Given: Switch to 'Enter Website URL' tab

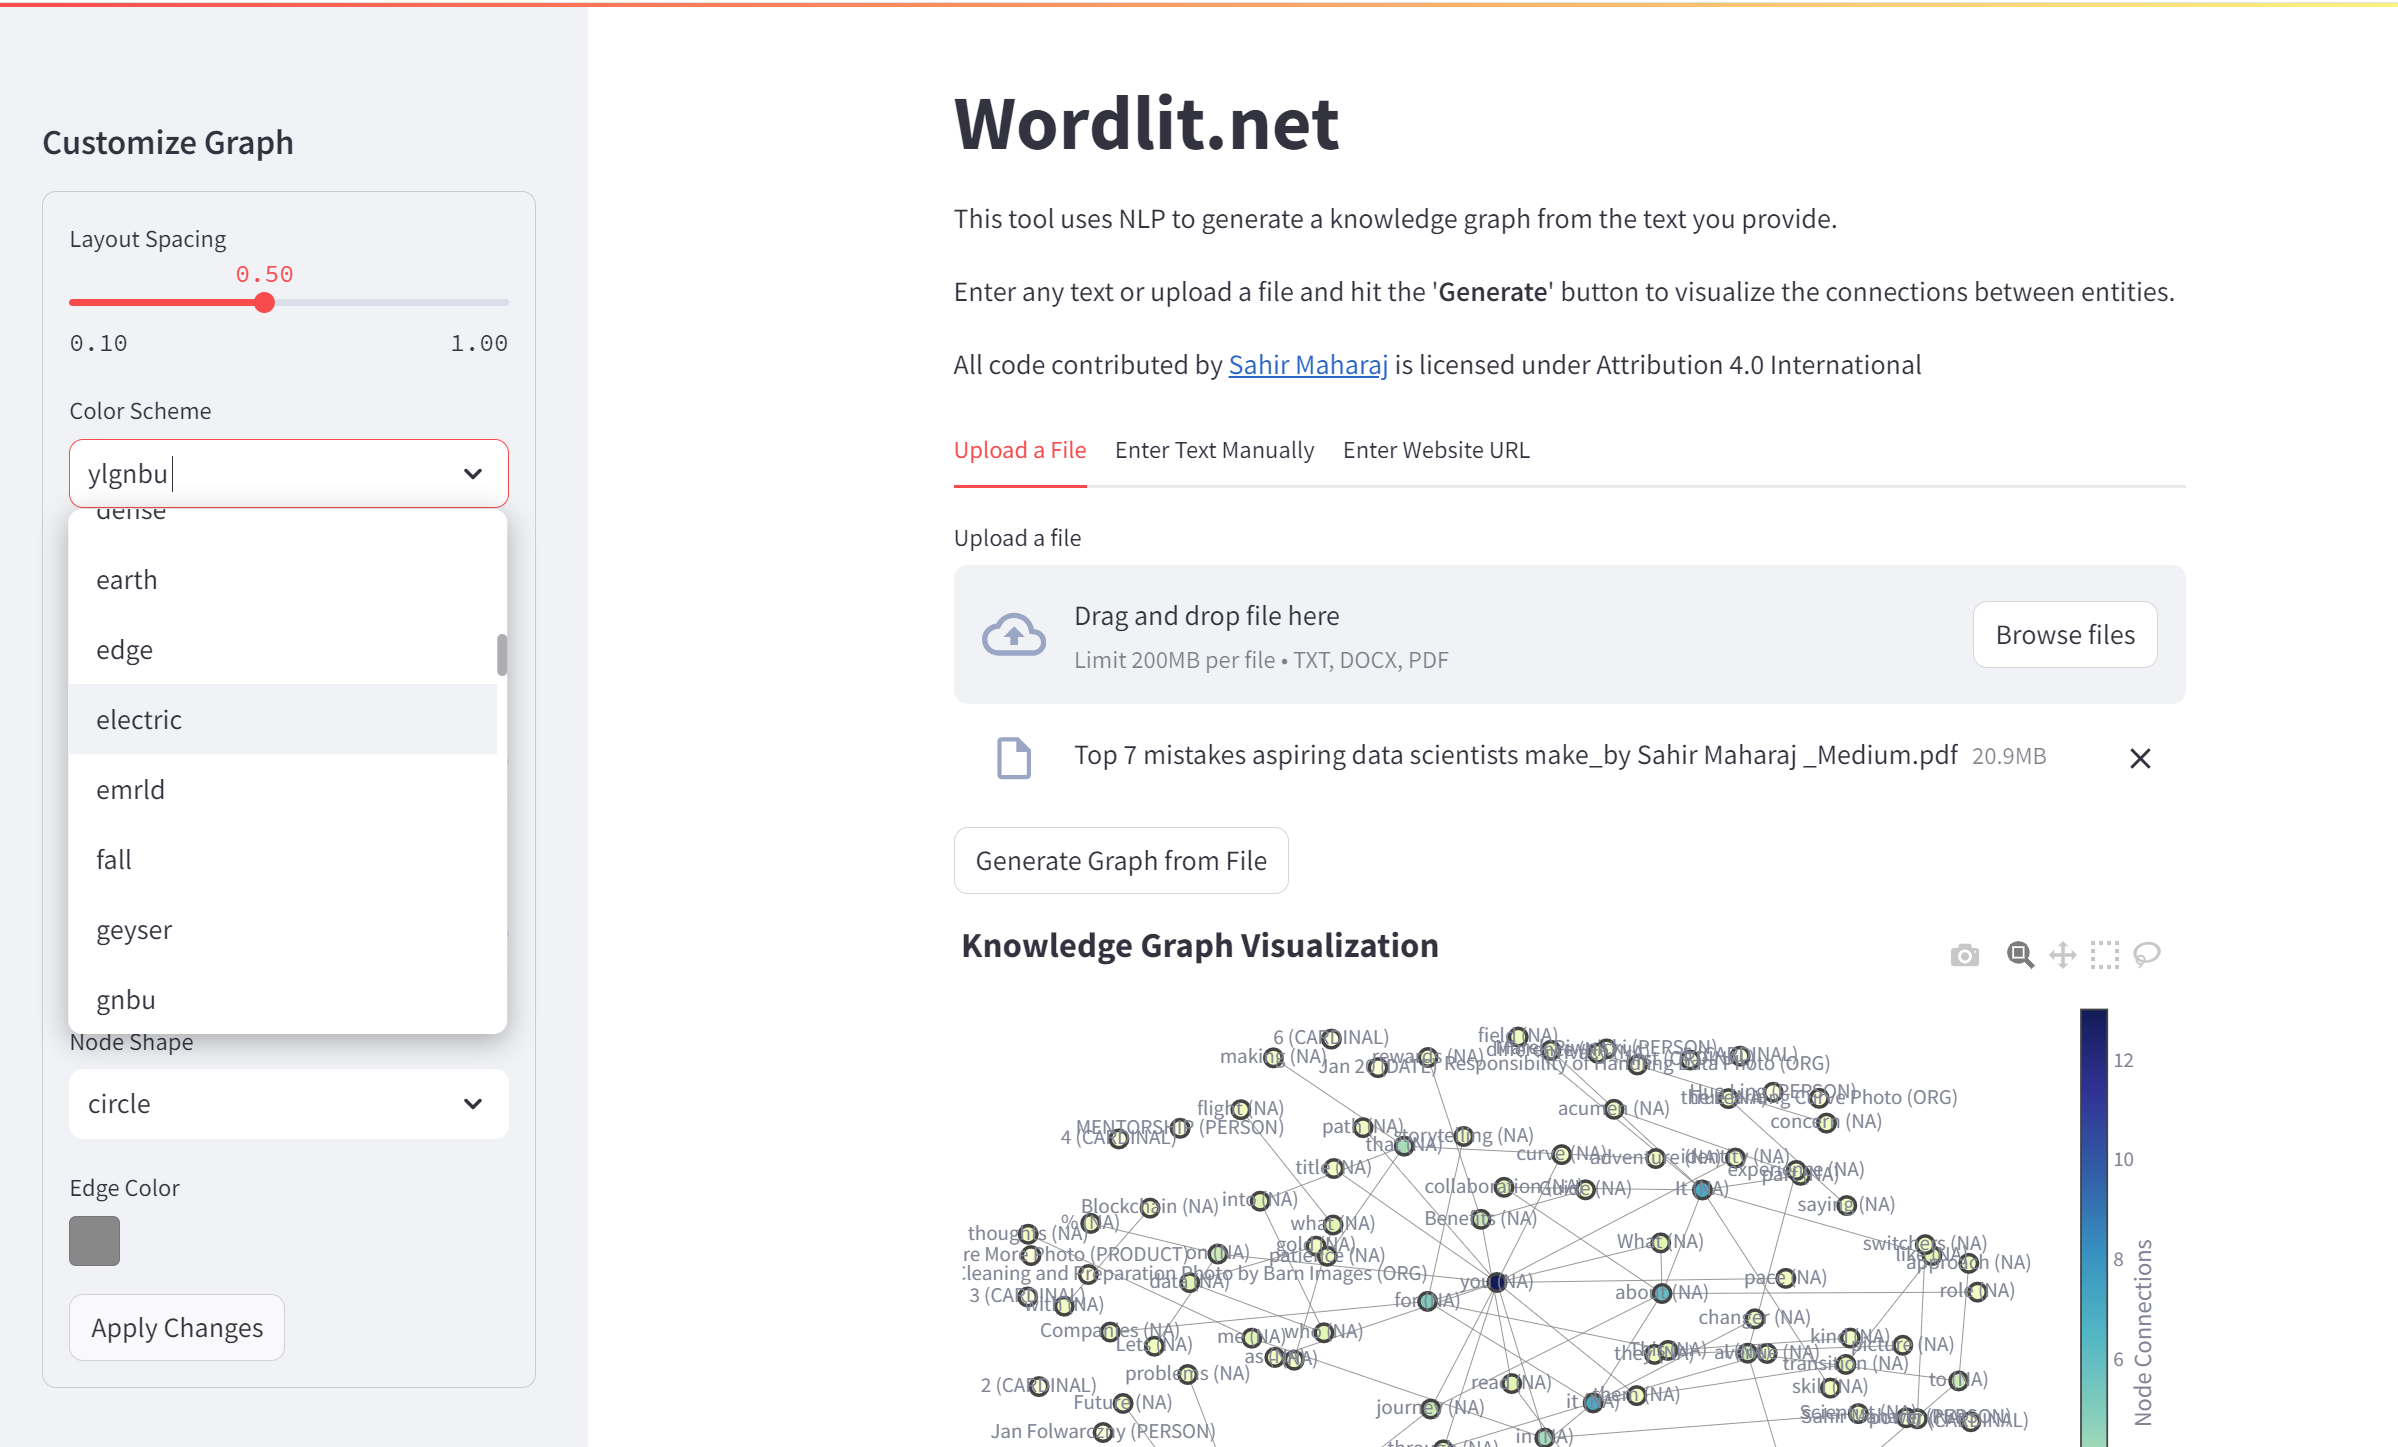Looking at the screenshot, I should click(1435, 449).
